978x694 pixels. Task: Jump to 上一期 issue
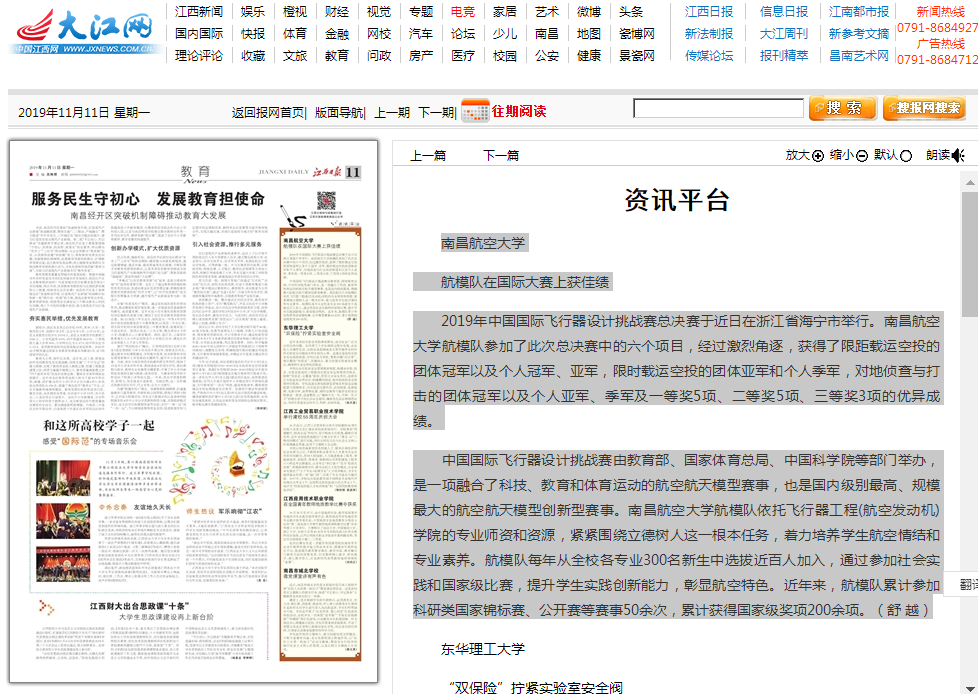(392, 112)
